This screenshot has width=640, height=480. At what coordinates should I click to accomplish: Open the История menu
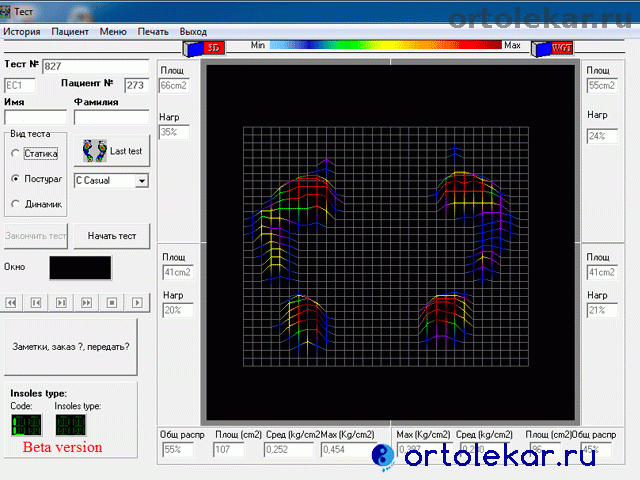21,32
